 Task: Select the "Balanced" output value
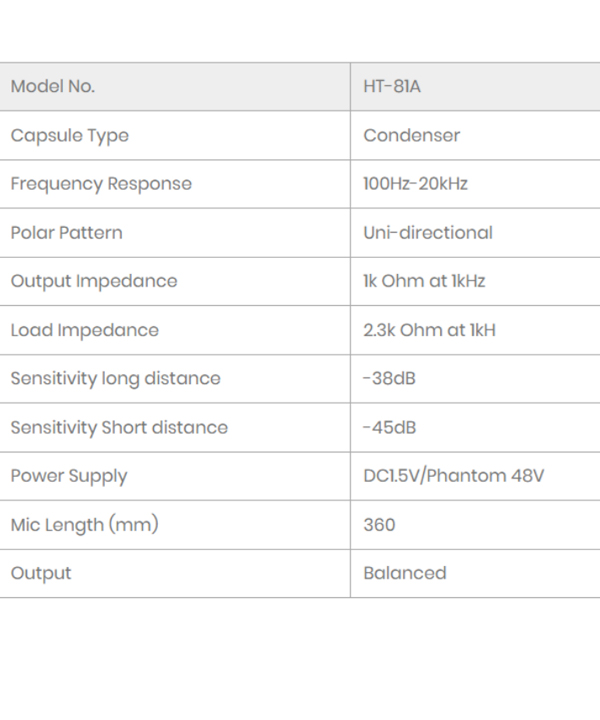[x=405, y=573]
